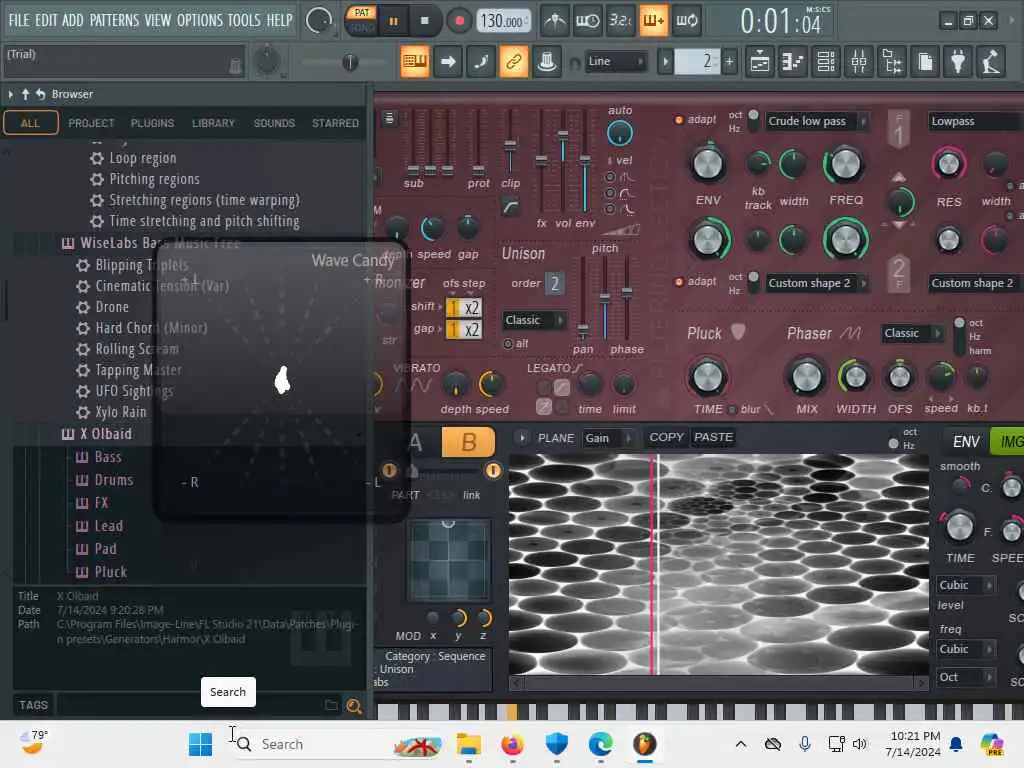
Task: Click the Pluck shape icon
Action: point(738,332)
